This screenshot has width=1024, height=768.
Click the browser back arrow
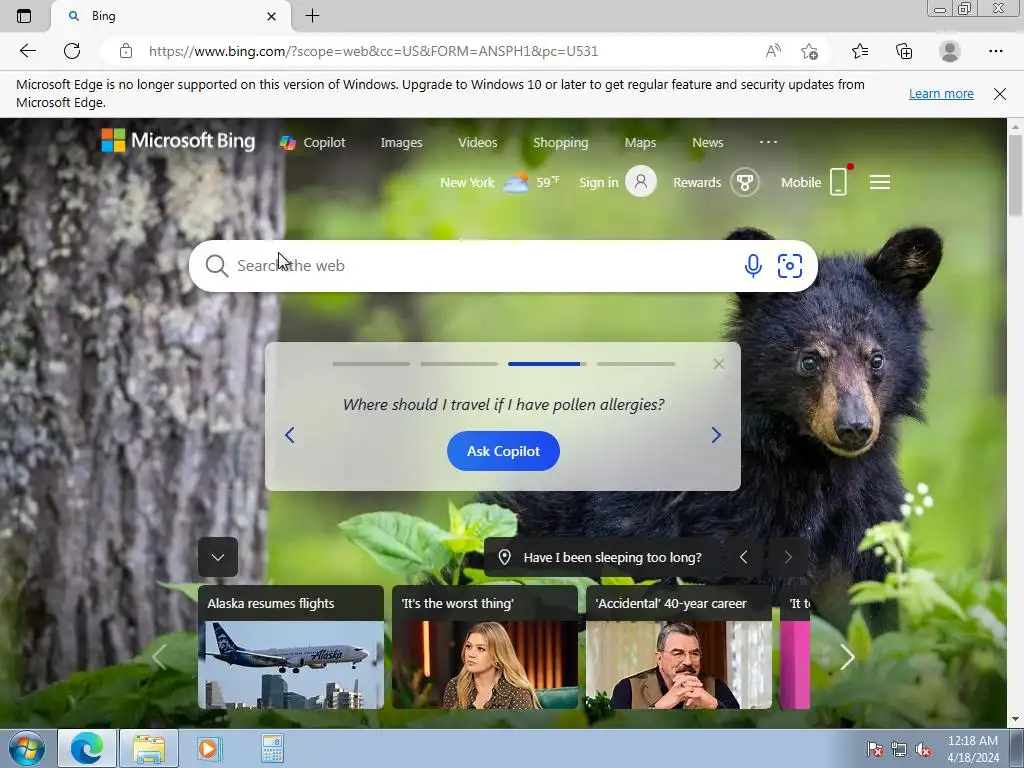coord(27,51)
